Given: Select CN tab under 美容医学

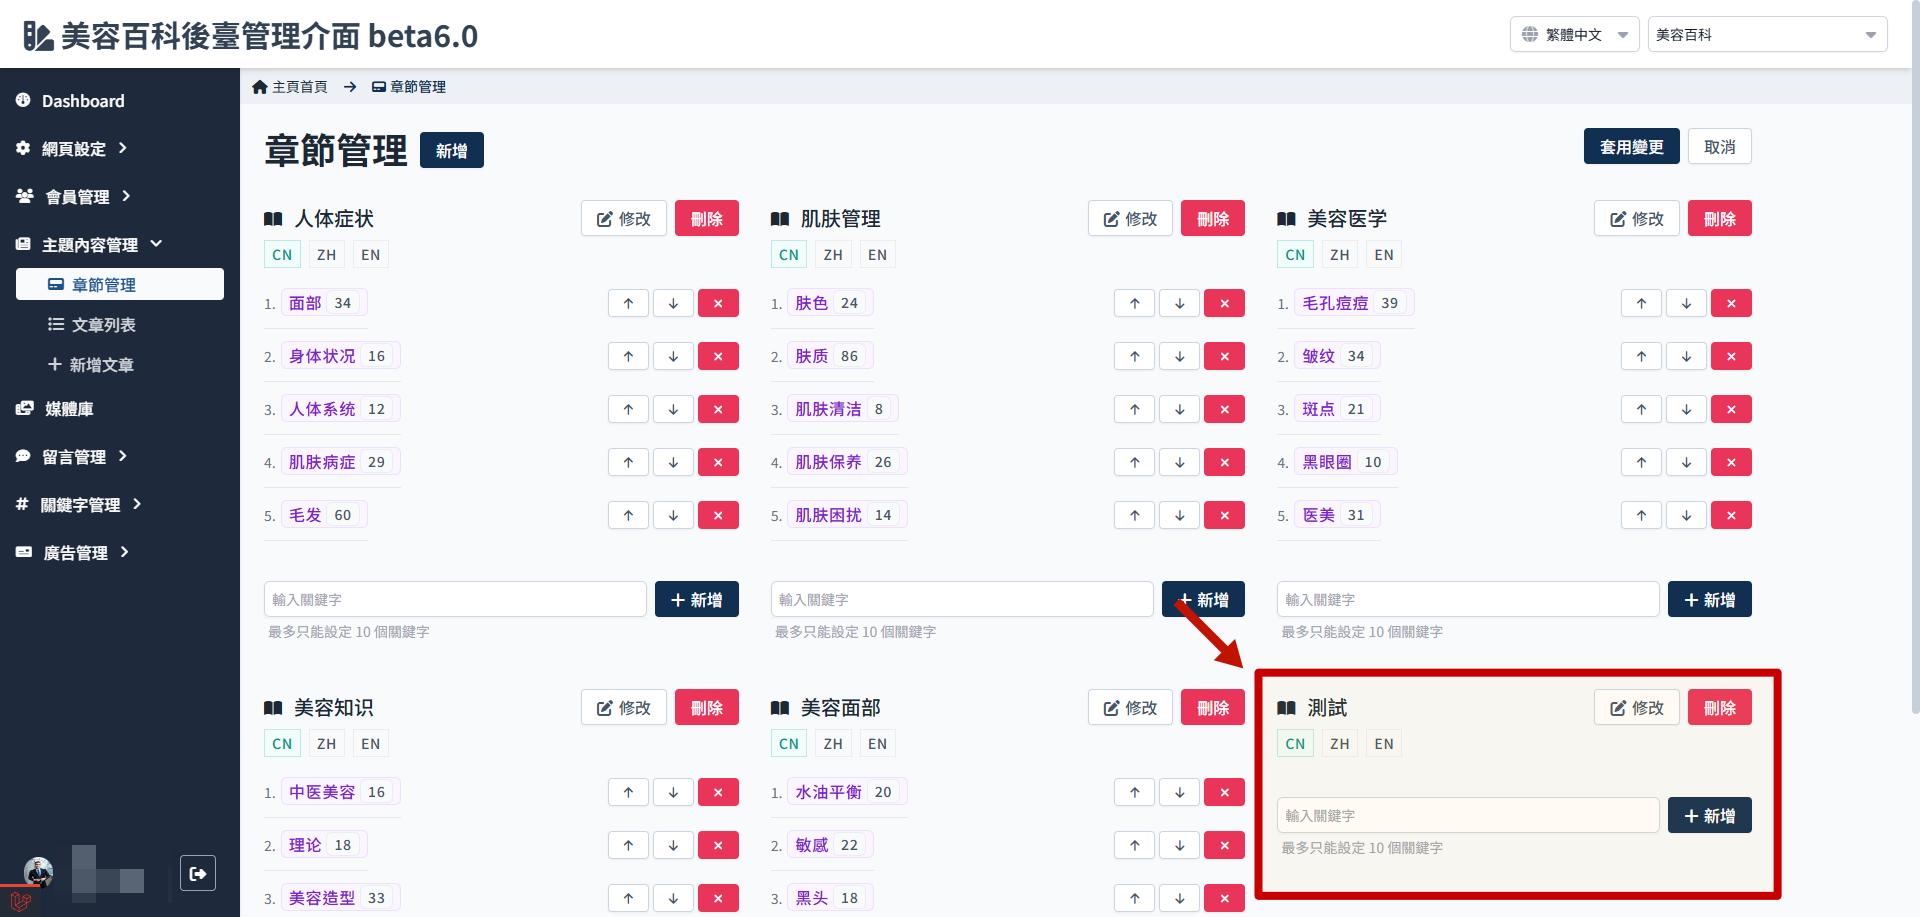Looking at the screenshot, I should (x=1295, y=255).
